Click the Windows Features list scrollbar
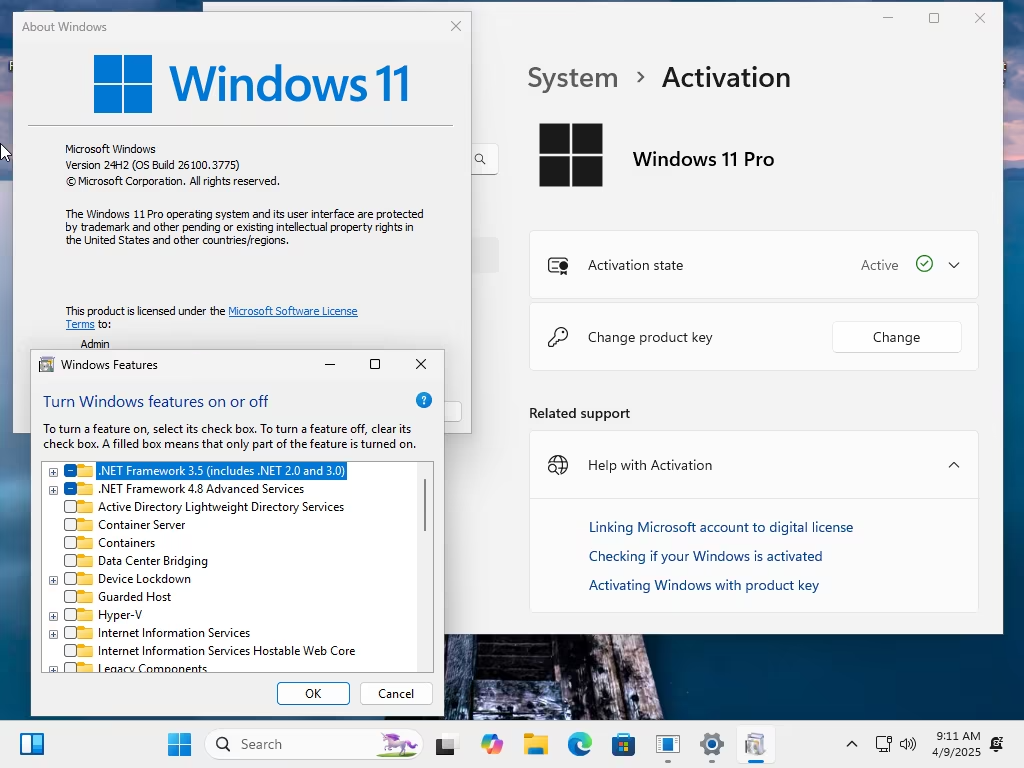 pos(425,505)
